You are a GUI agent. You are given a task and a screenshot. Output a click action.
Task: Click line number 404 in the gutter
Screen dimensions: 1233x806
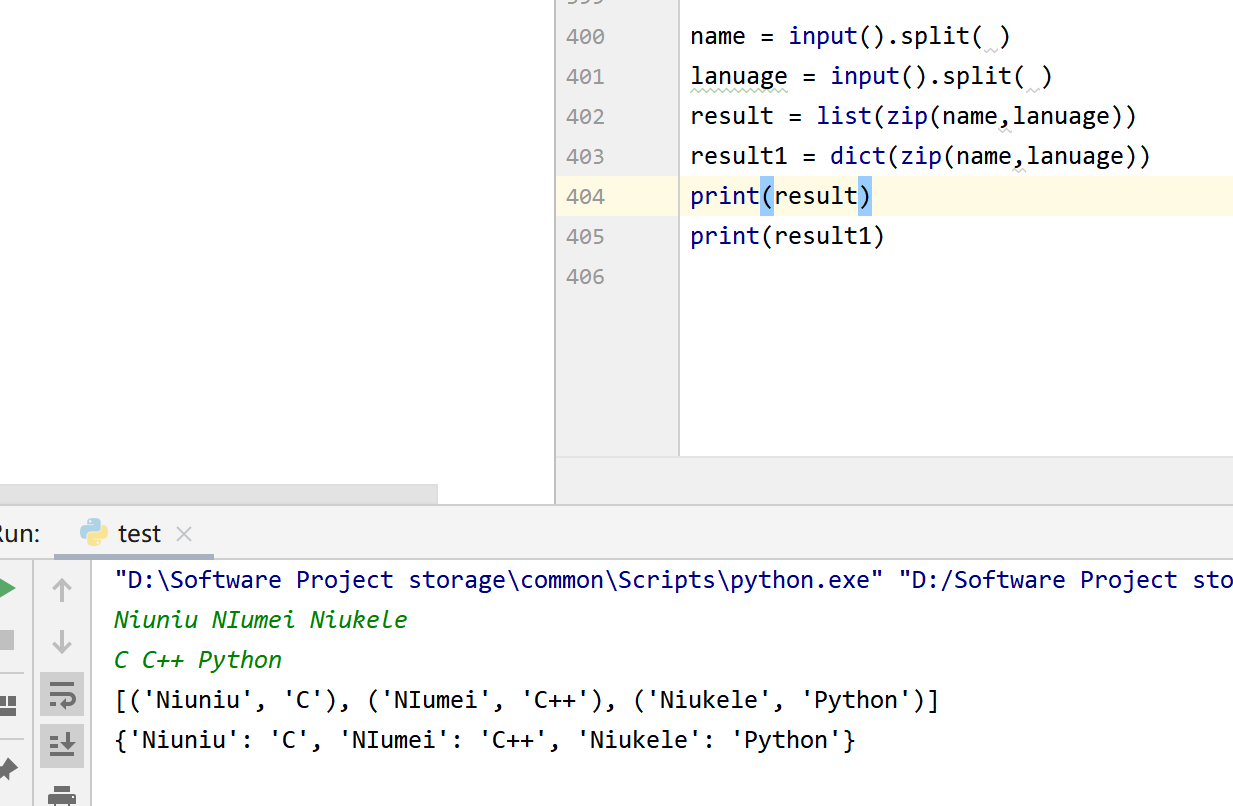tap(585, 197)
